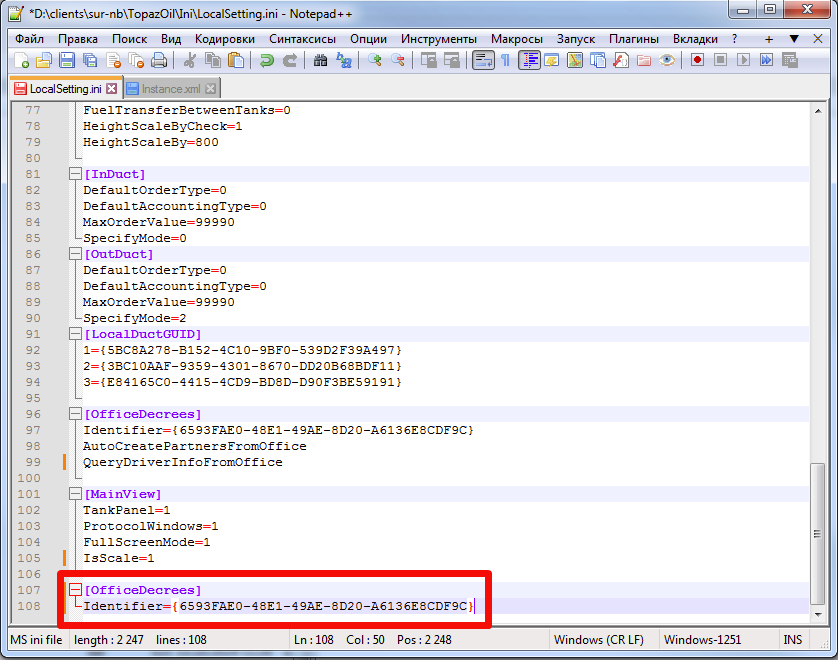Collapse the [MainView] section fold marker
The width and height of the screenshot is (838, 660).
(75, 494)
